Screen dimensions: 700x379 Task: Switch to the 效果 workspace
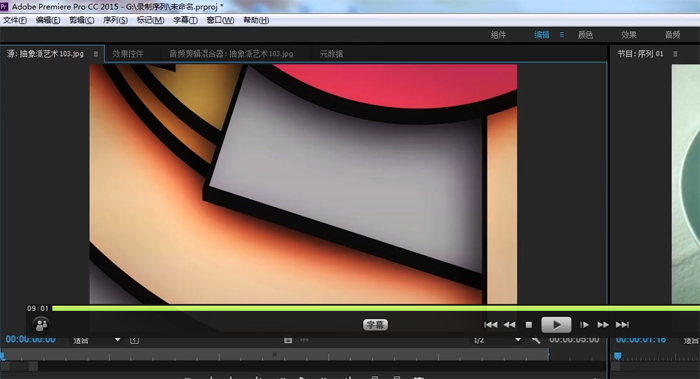[x=629, y=35]
